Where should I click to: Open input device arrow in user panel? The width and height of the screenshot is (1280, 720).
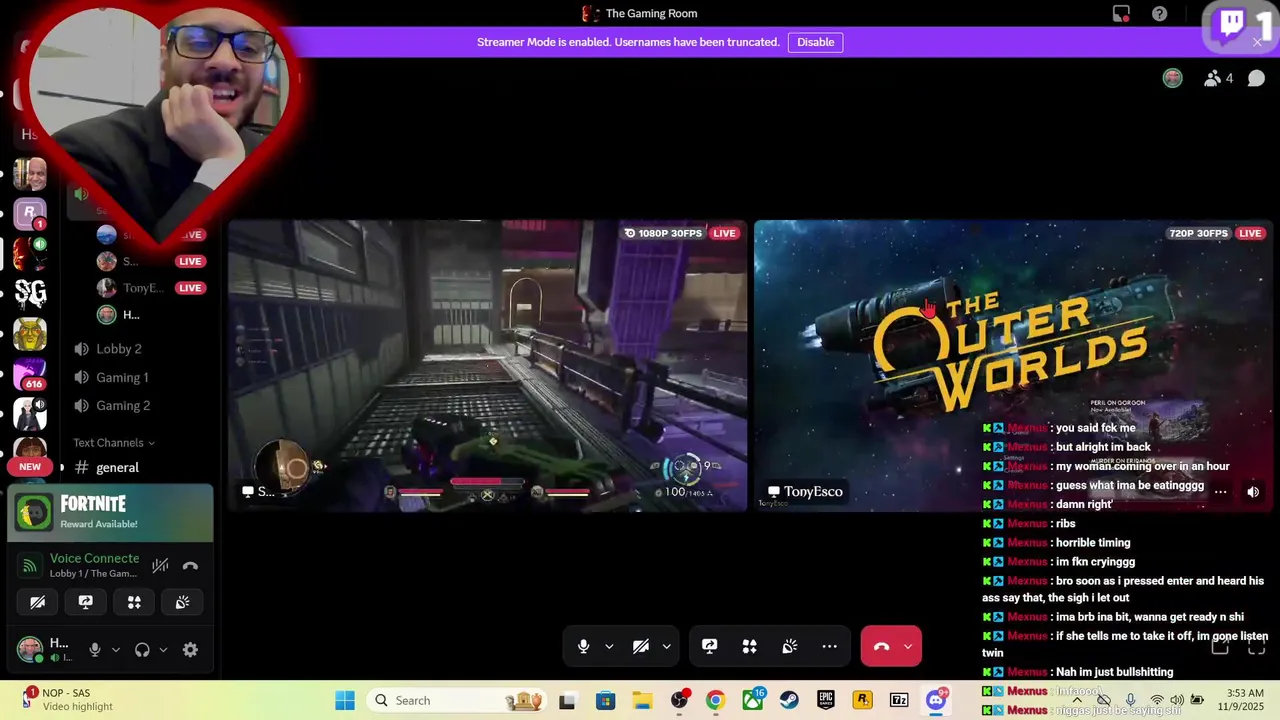[x=116, y=650]
